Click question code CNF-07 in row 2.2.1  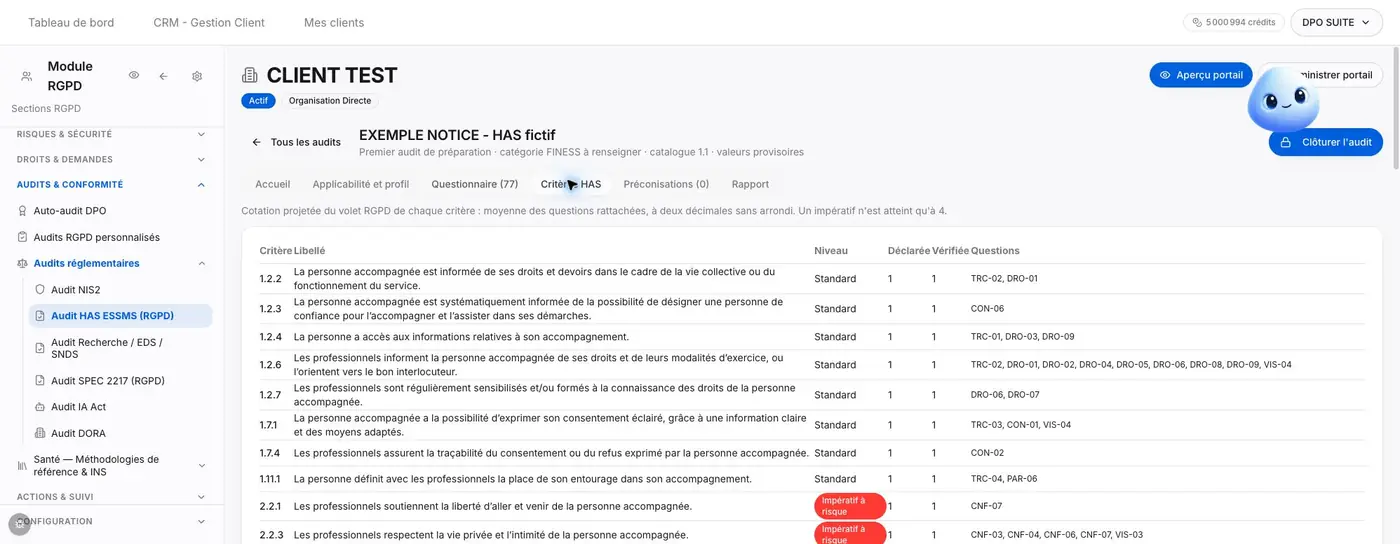click(986, 507)
